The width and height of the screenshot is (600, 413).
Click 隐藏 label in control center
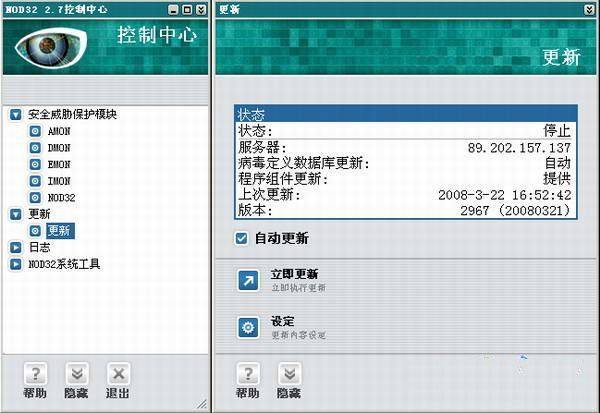(x=76, y=393)
